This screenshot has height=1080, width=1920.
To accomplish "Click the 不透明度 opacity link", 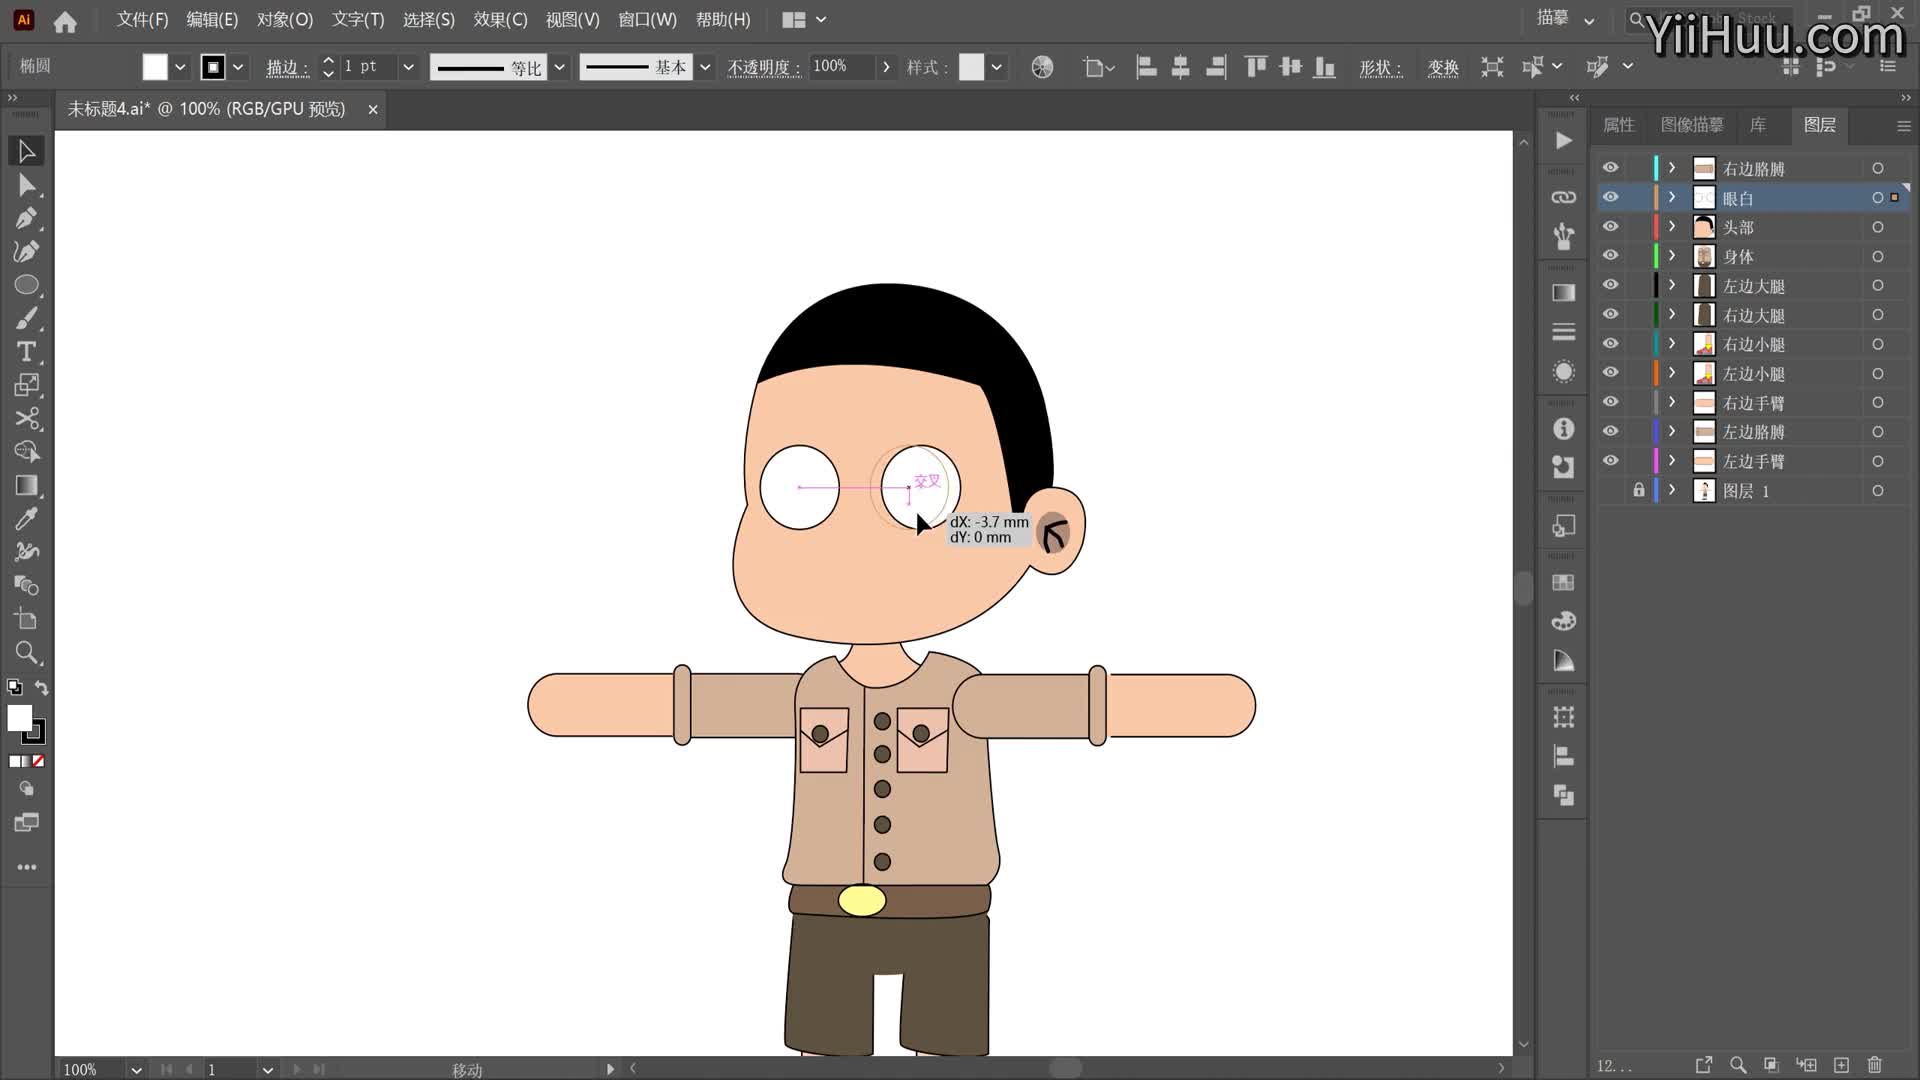I will click(764, 67).
